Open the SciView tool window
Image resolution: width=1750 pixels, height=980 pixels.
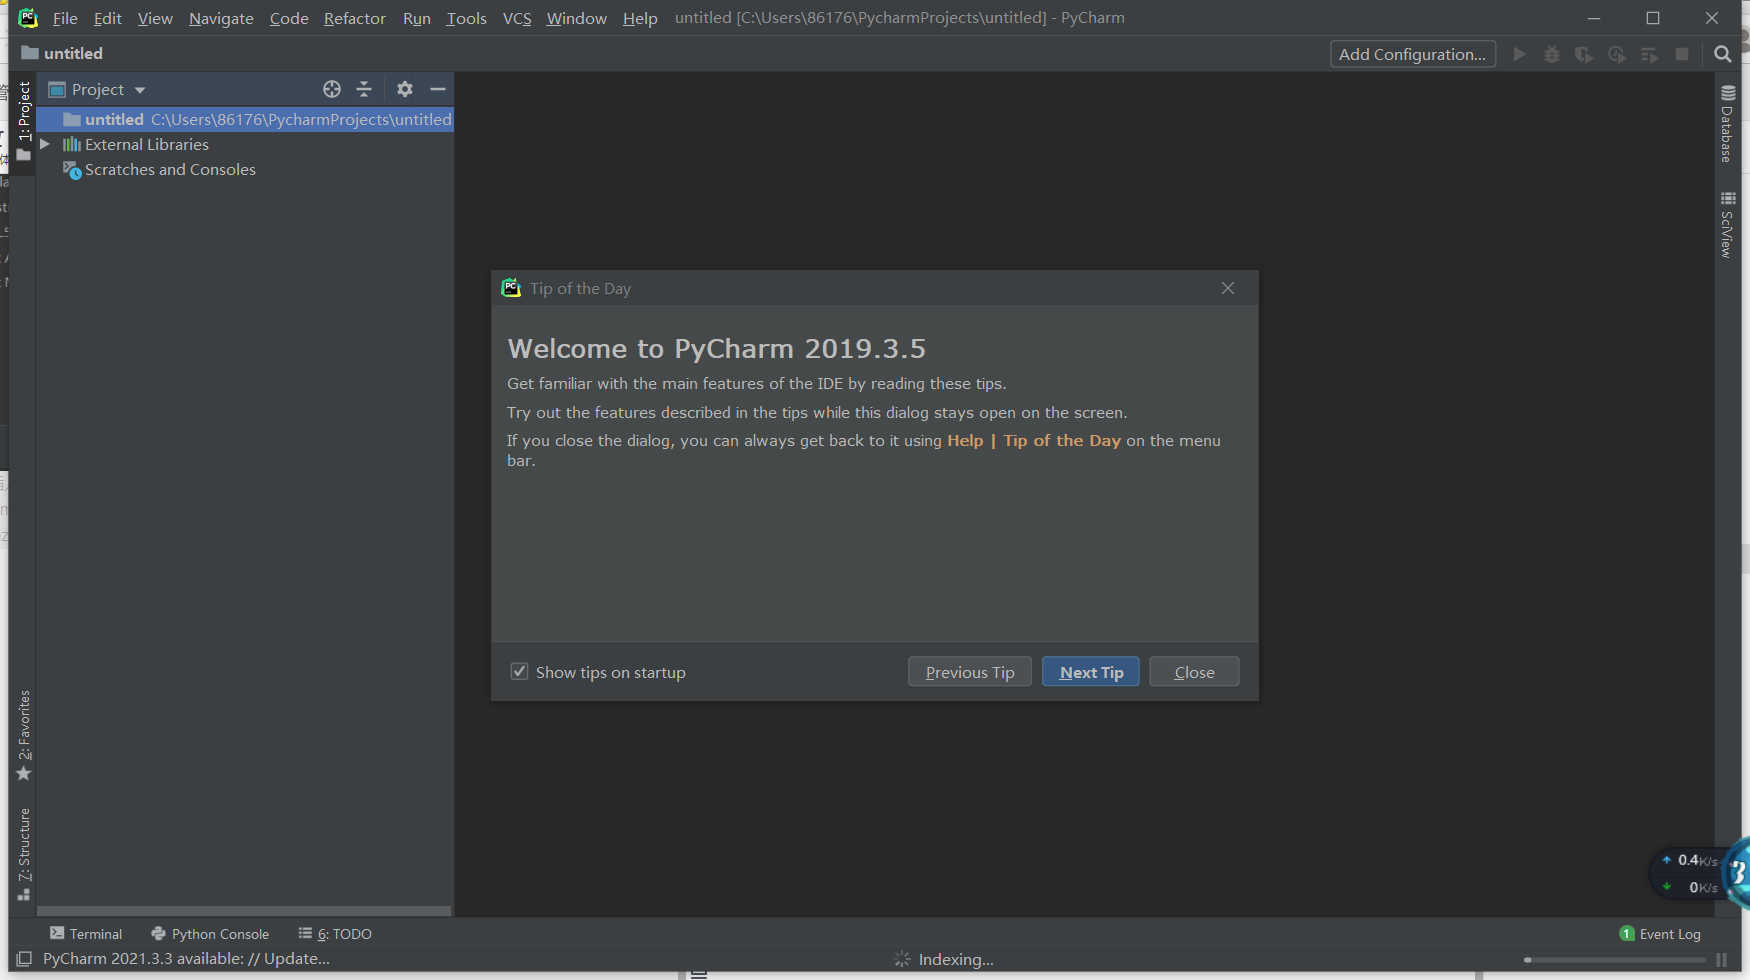tap(1727, 225)
